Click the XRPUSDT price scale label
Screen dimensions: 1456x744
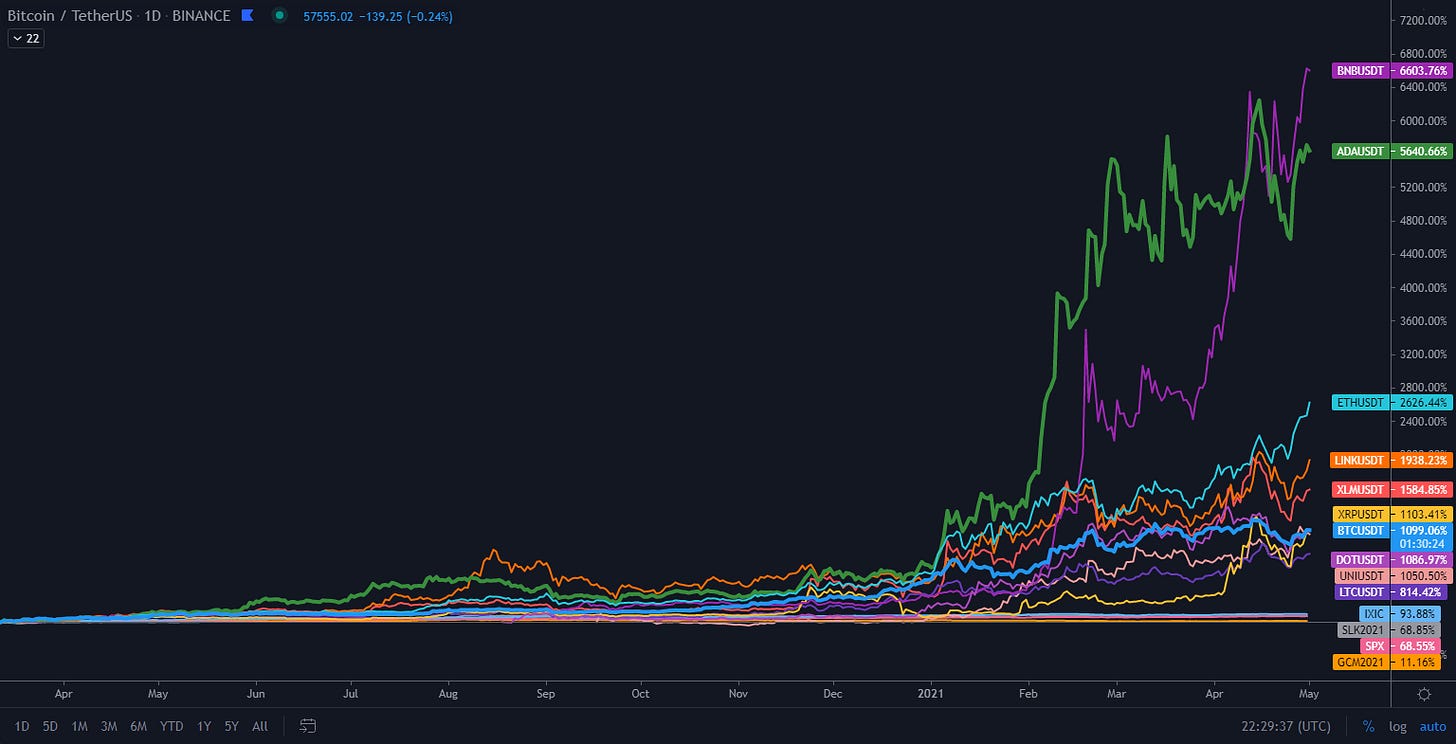[1391, 514]
